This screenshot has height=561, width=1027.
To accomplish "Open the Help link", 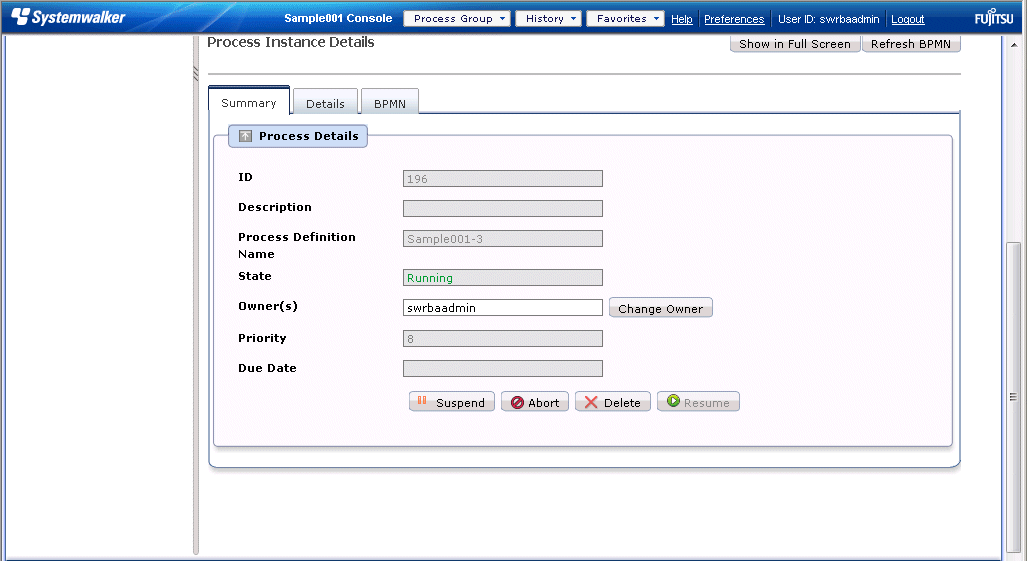I will pos(682,19).
